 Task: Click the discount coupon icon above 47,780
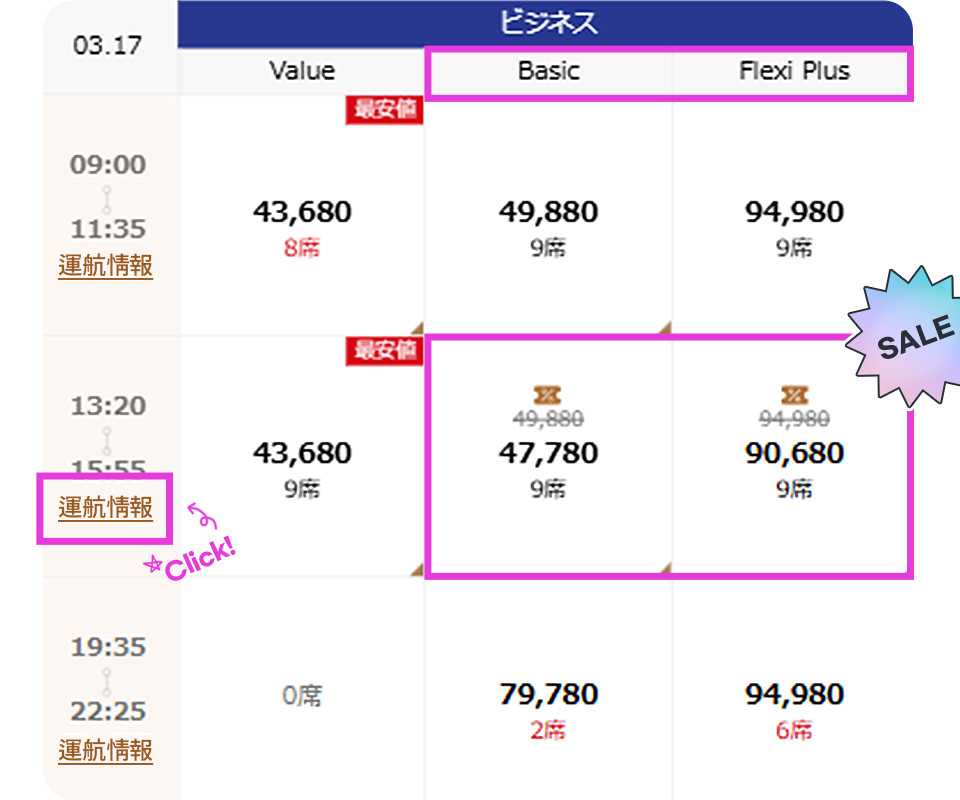point(548,396)
